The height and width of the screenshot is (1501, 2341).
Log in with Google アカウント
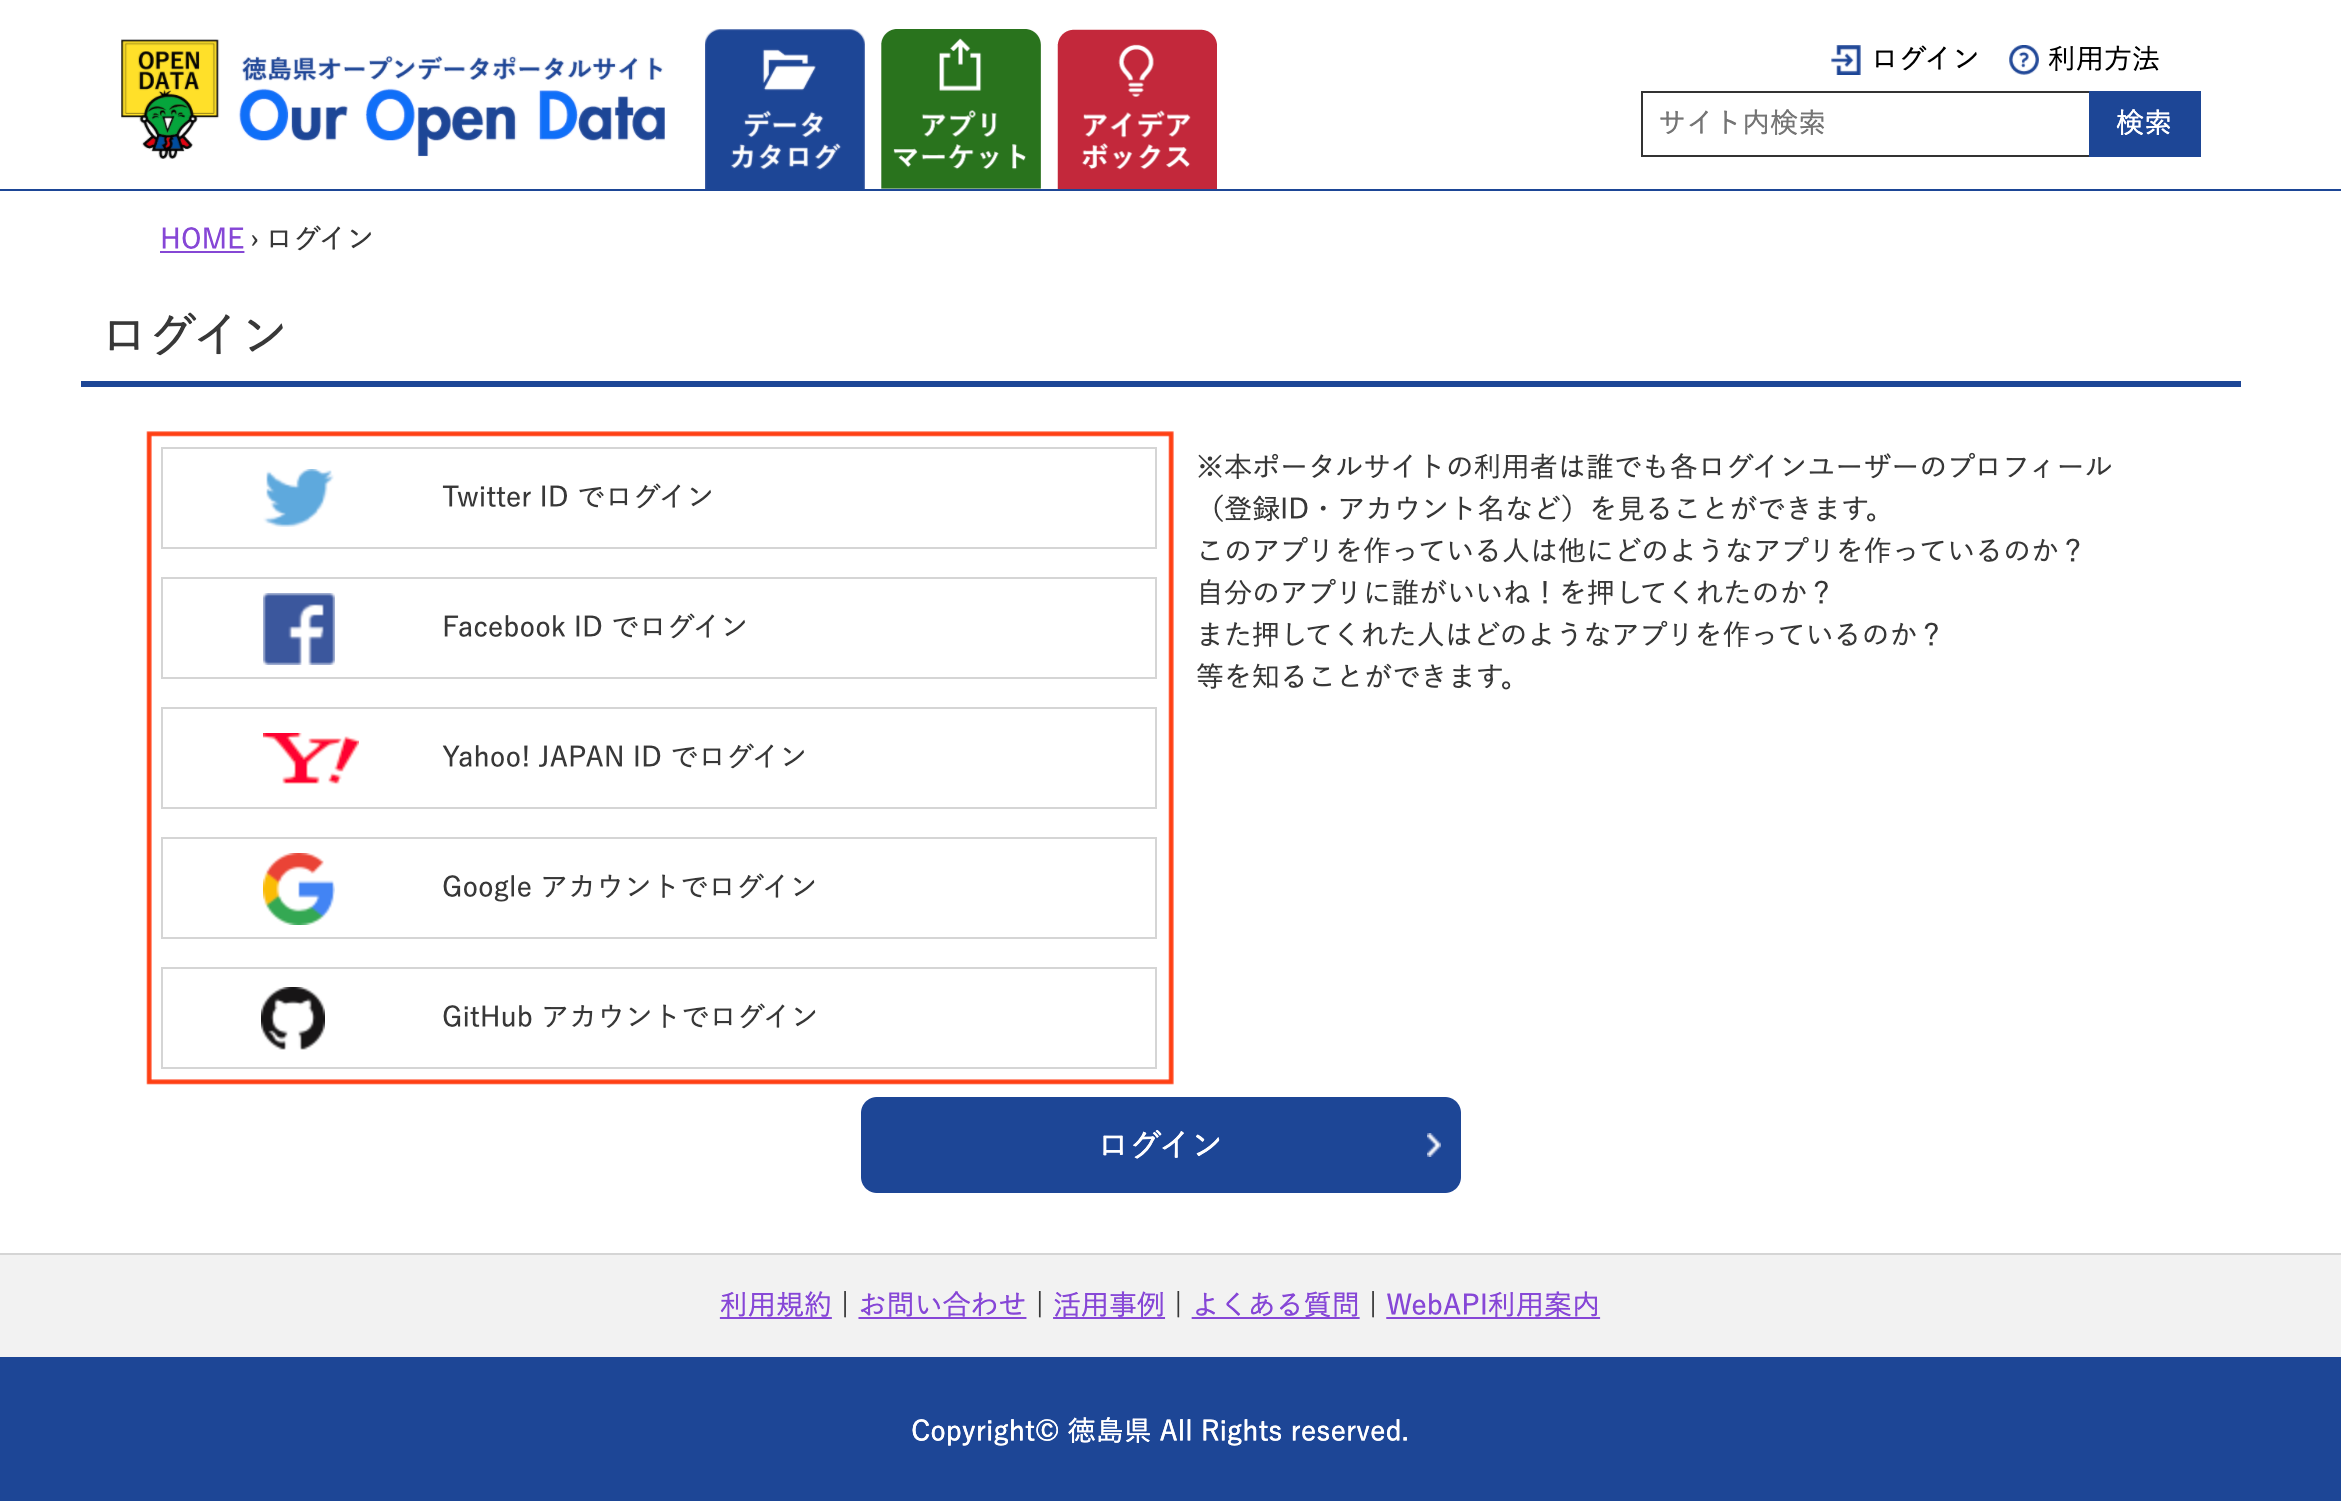[x=659, y=887]
